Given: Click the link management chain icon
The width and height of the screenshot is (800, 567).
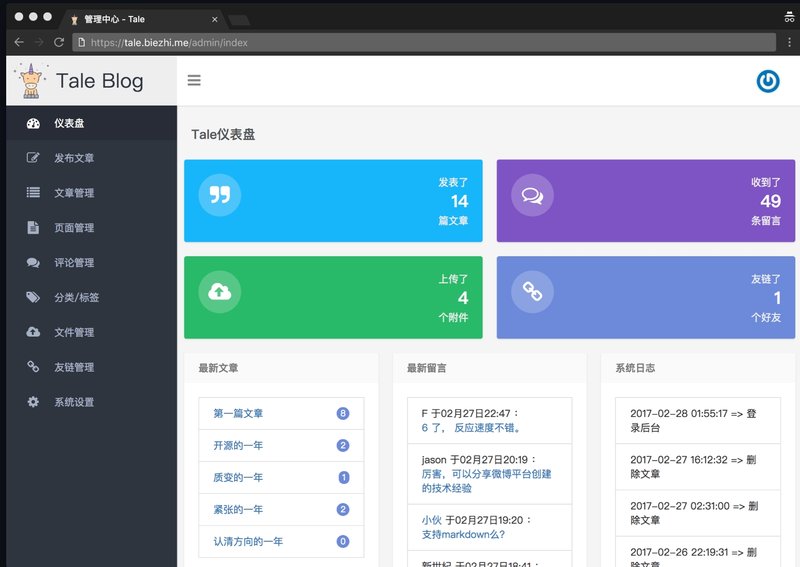Looking at the screenshot, I should pyautogui.click(x=33, y=366).
